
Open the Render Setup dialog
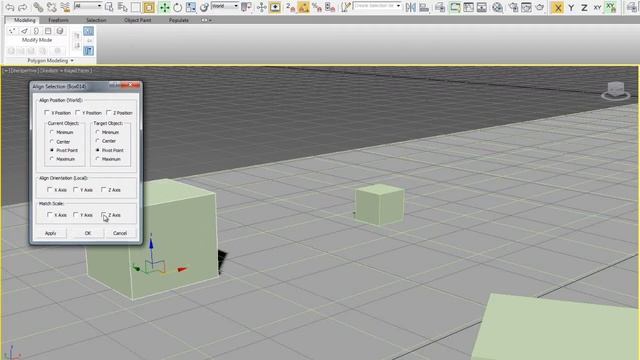pyautogui.click(x=514, y=7)
